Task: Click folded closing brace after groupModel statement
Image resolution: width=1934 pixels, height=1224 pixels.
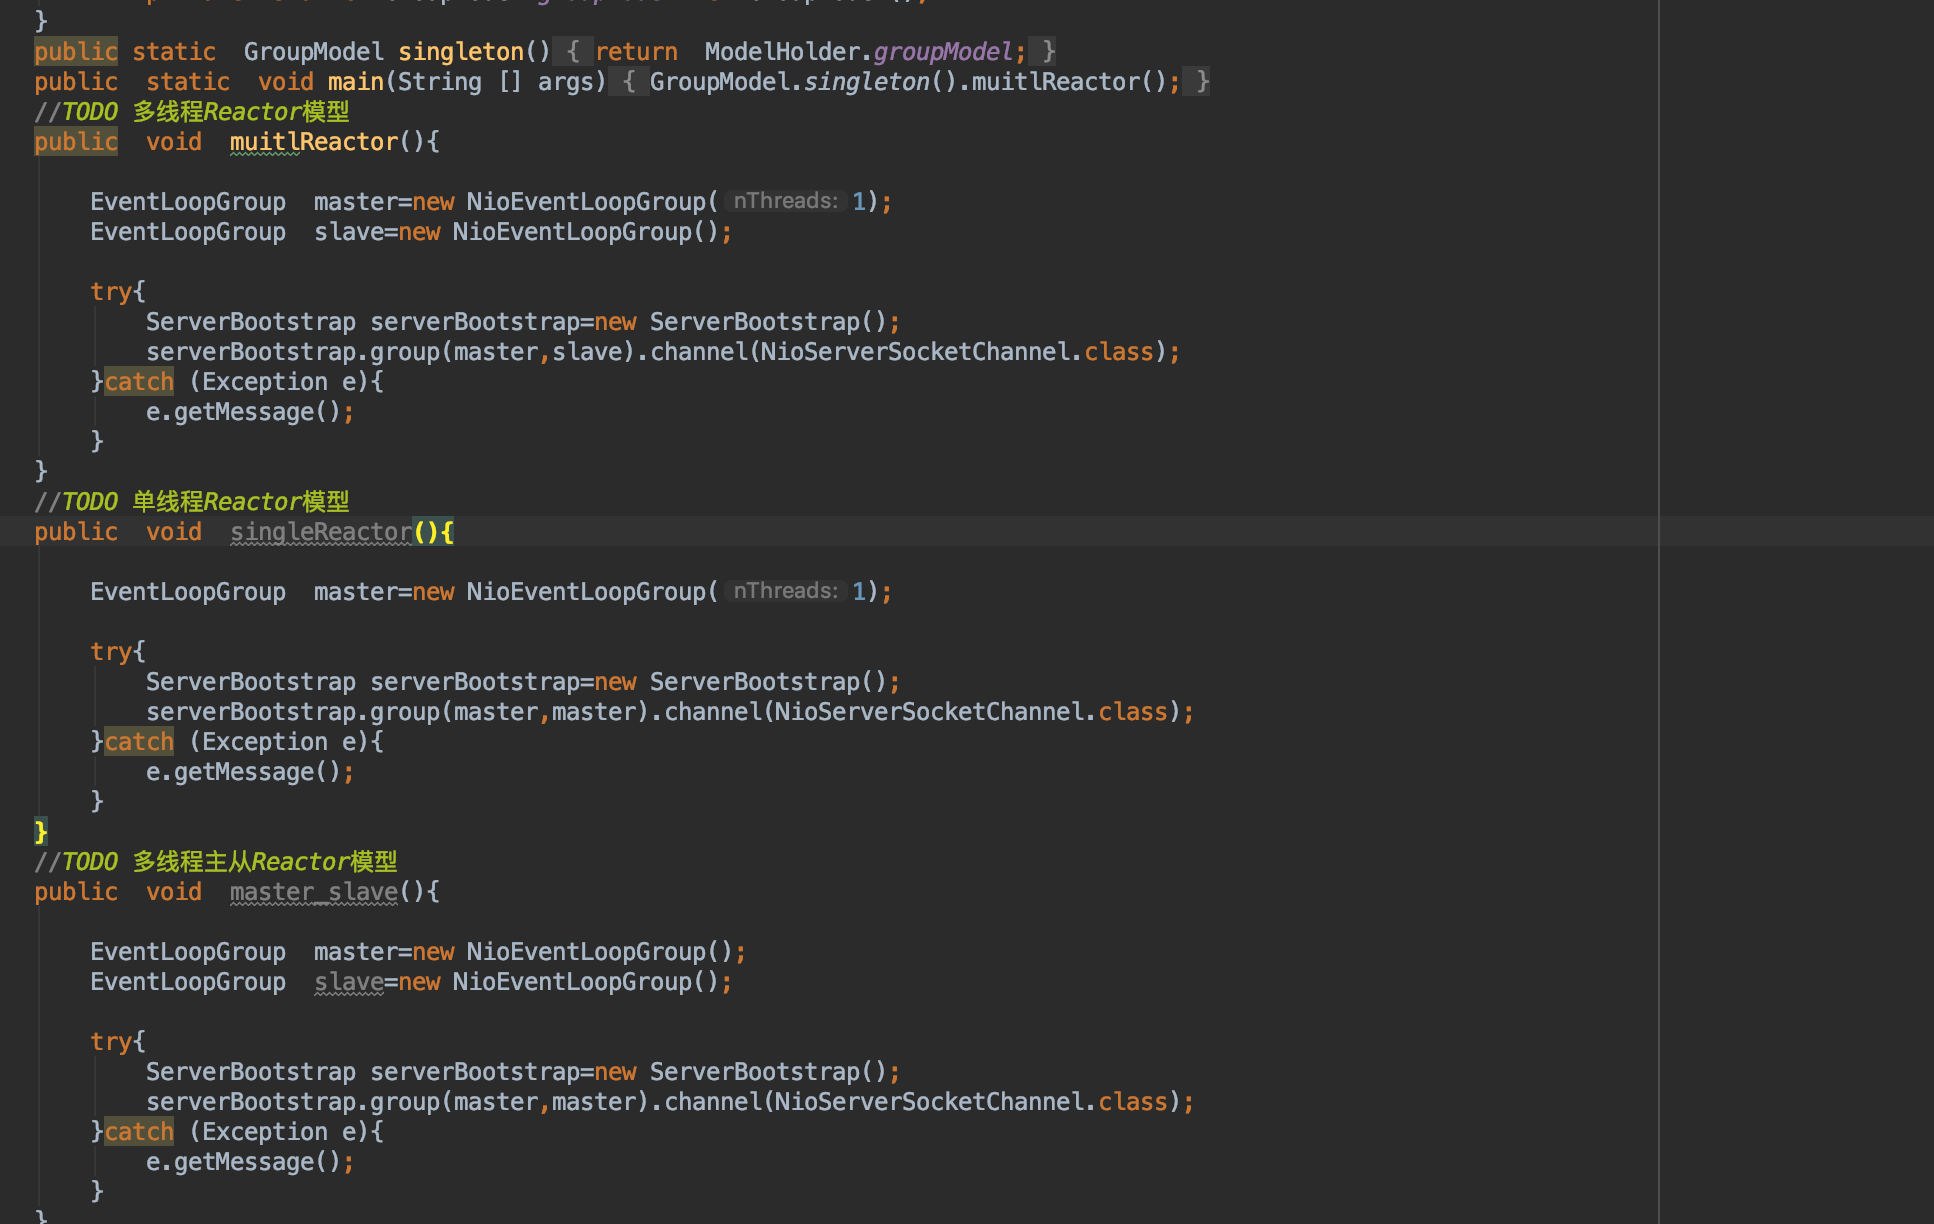Action: click(1047, 52)
